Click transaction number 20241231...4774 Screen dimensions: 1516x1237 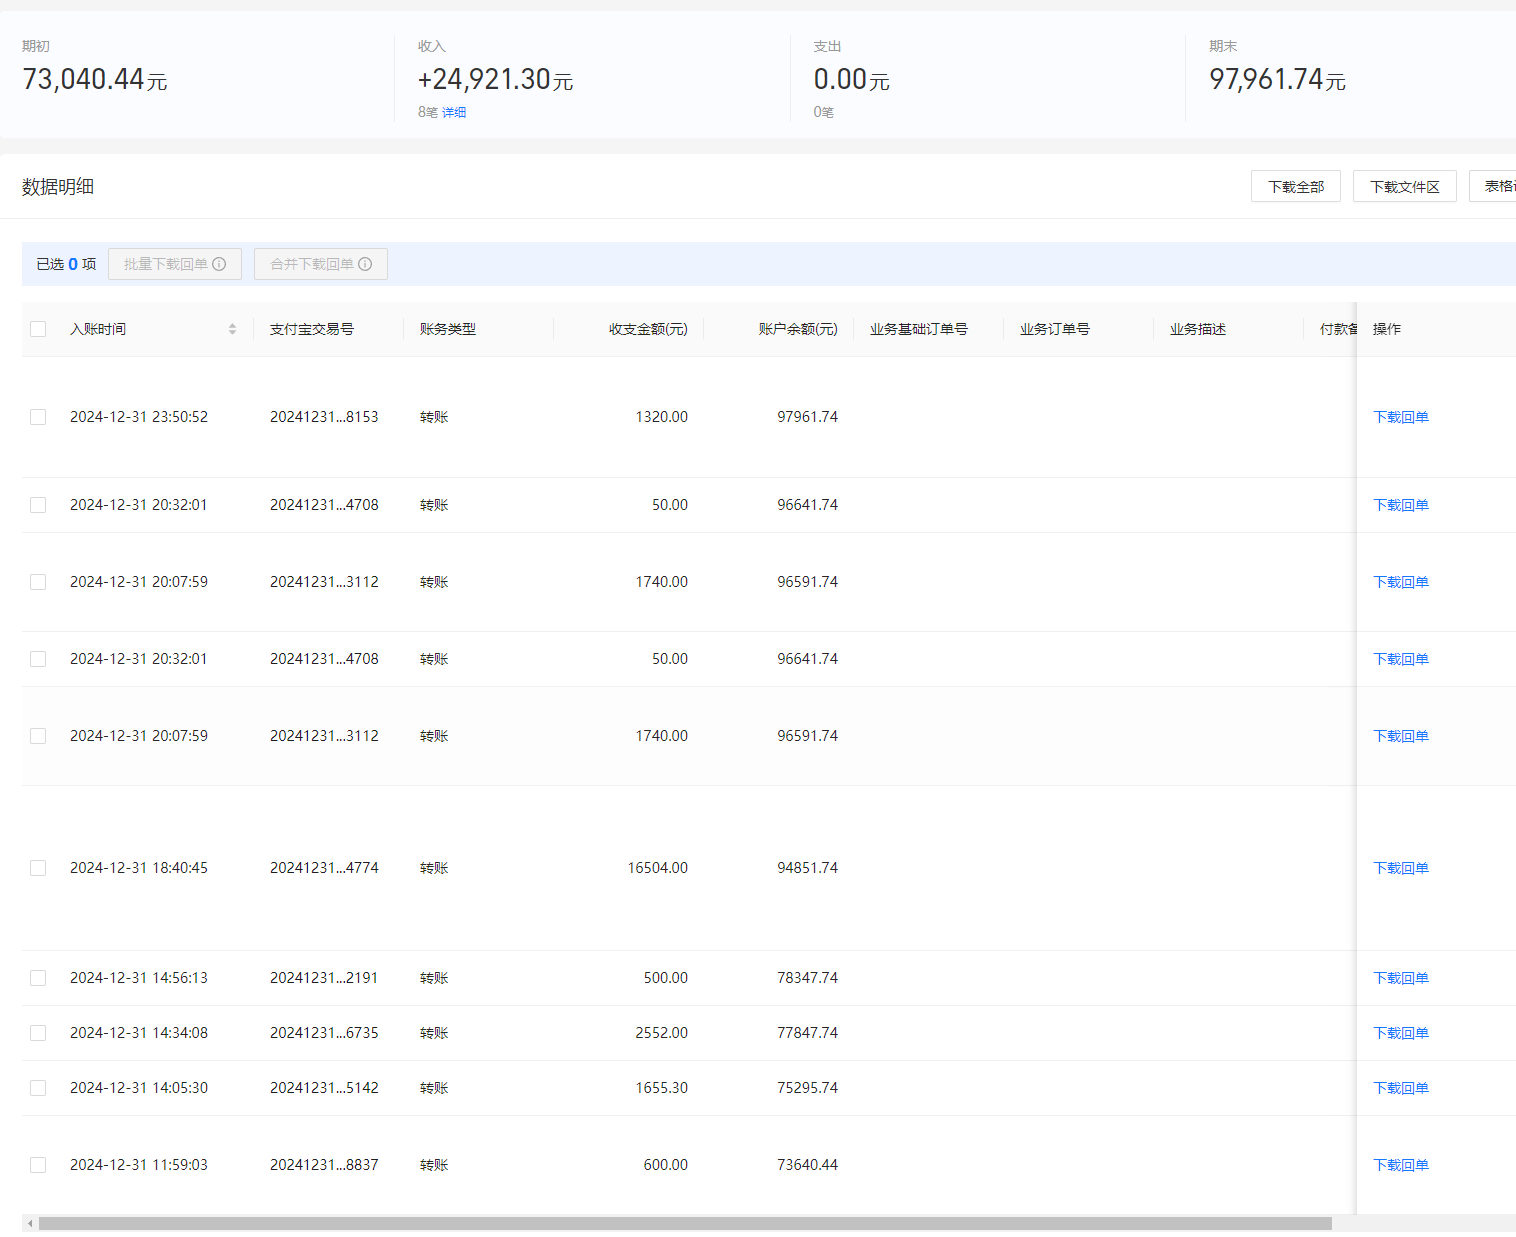click(x=324, y=868)
